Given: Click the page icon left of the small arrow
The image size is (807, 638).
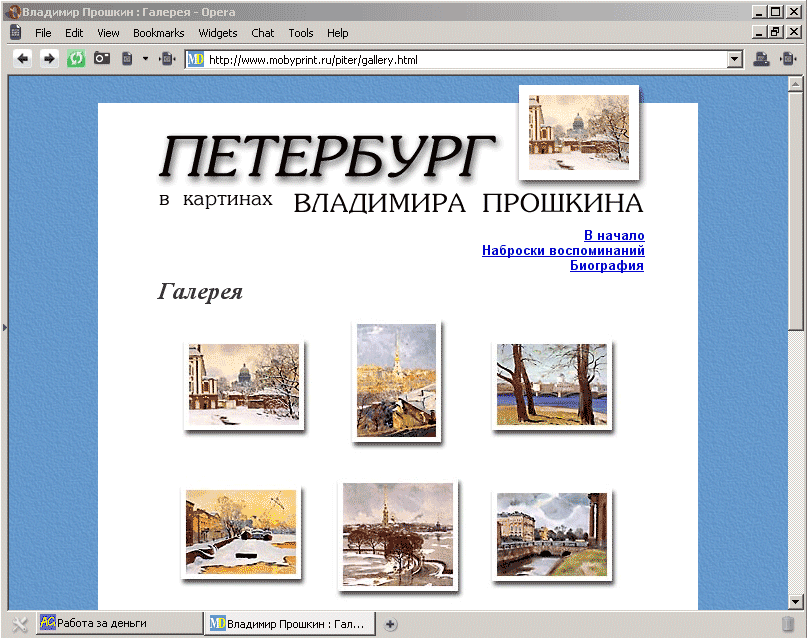Looking at the screenshot, I should 127,59.
